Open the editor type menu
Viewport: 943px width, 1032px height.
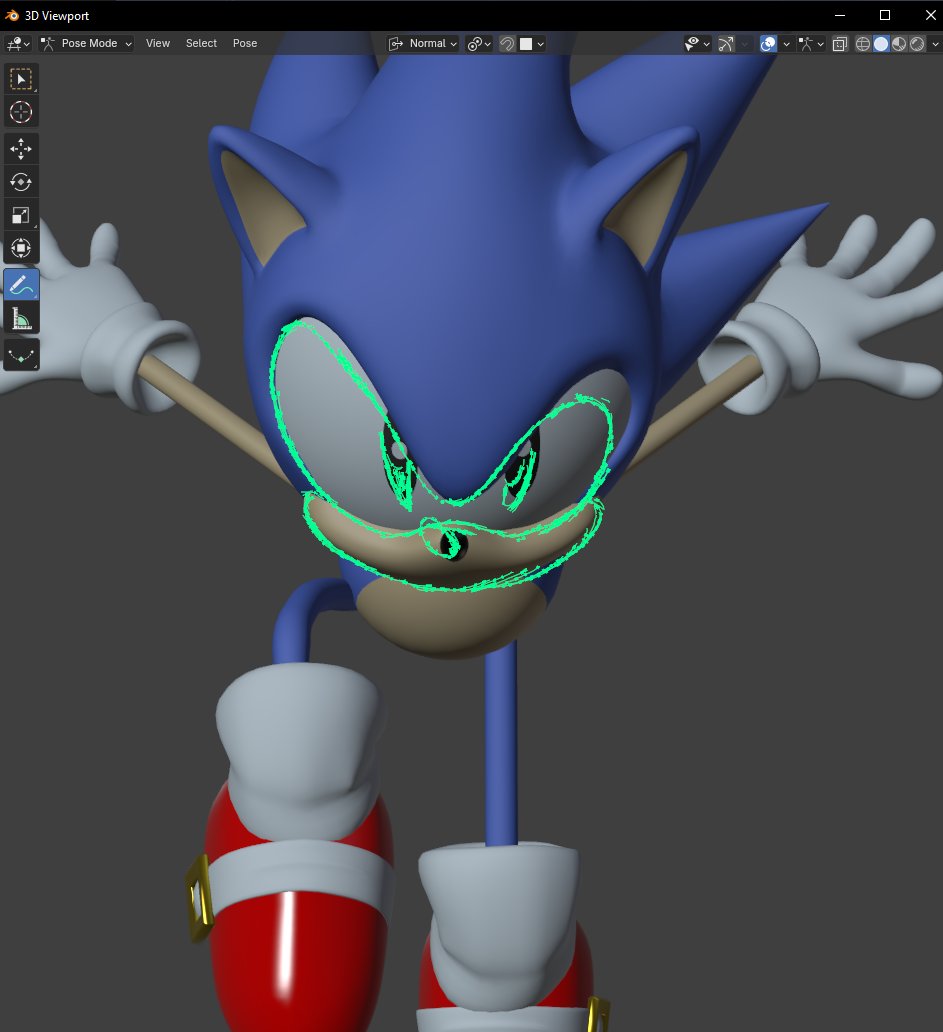[x=18, y=43]
